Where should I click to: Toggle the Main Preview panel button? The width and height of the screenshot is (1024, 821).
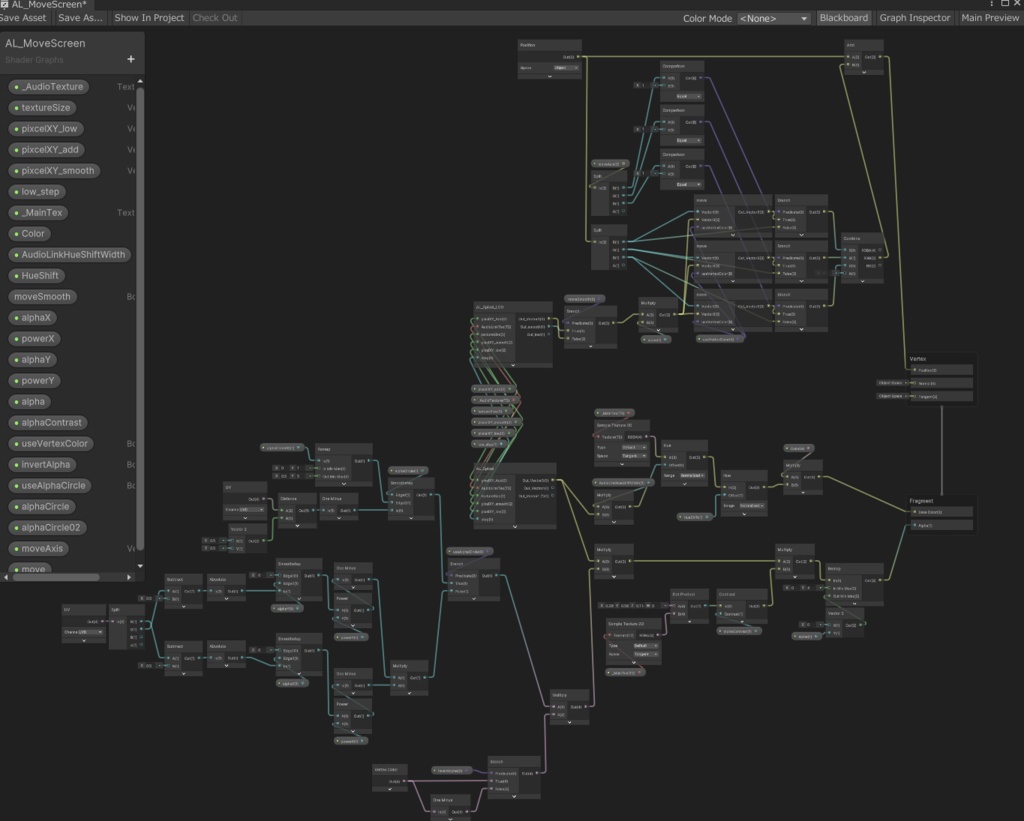coord(989,18)
